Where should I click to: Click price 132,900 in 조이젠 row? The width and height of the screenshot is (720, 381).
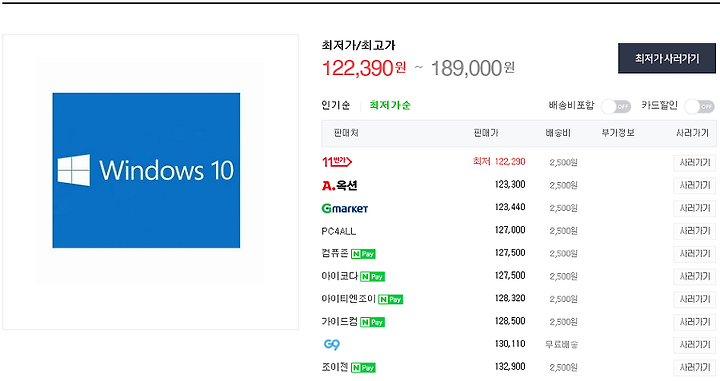pyautogui.click(x=510, y=366)
